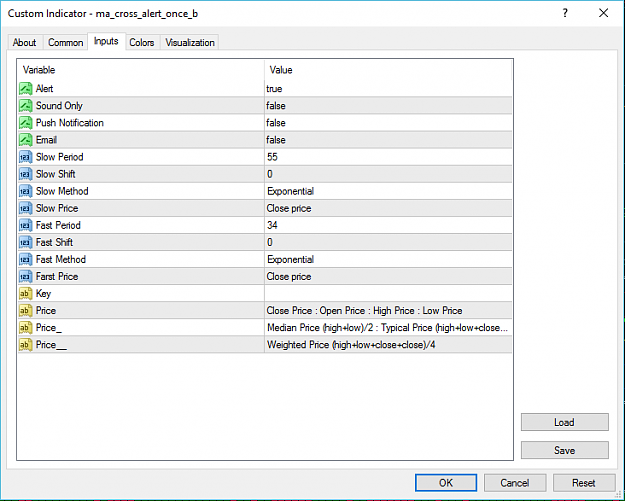Click the integer icon beside Slow Period
The width and height of the screenshot is (625, 501).
tap(26, 157)
